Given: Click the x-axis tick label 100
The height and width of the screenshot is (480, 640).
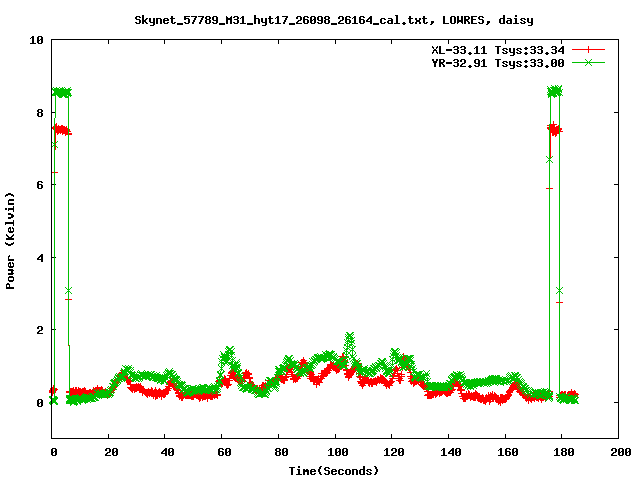Looking at the screenshot, I should (338, 452).
